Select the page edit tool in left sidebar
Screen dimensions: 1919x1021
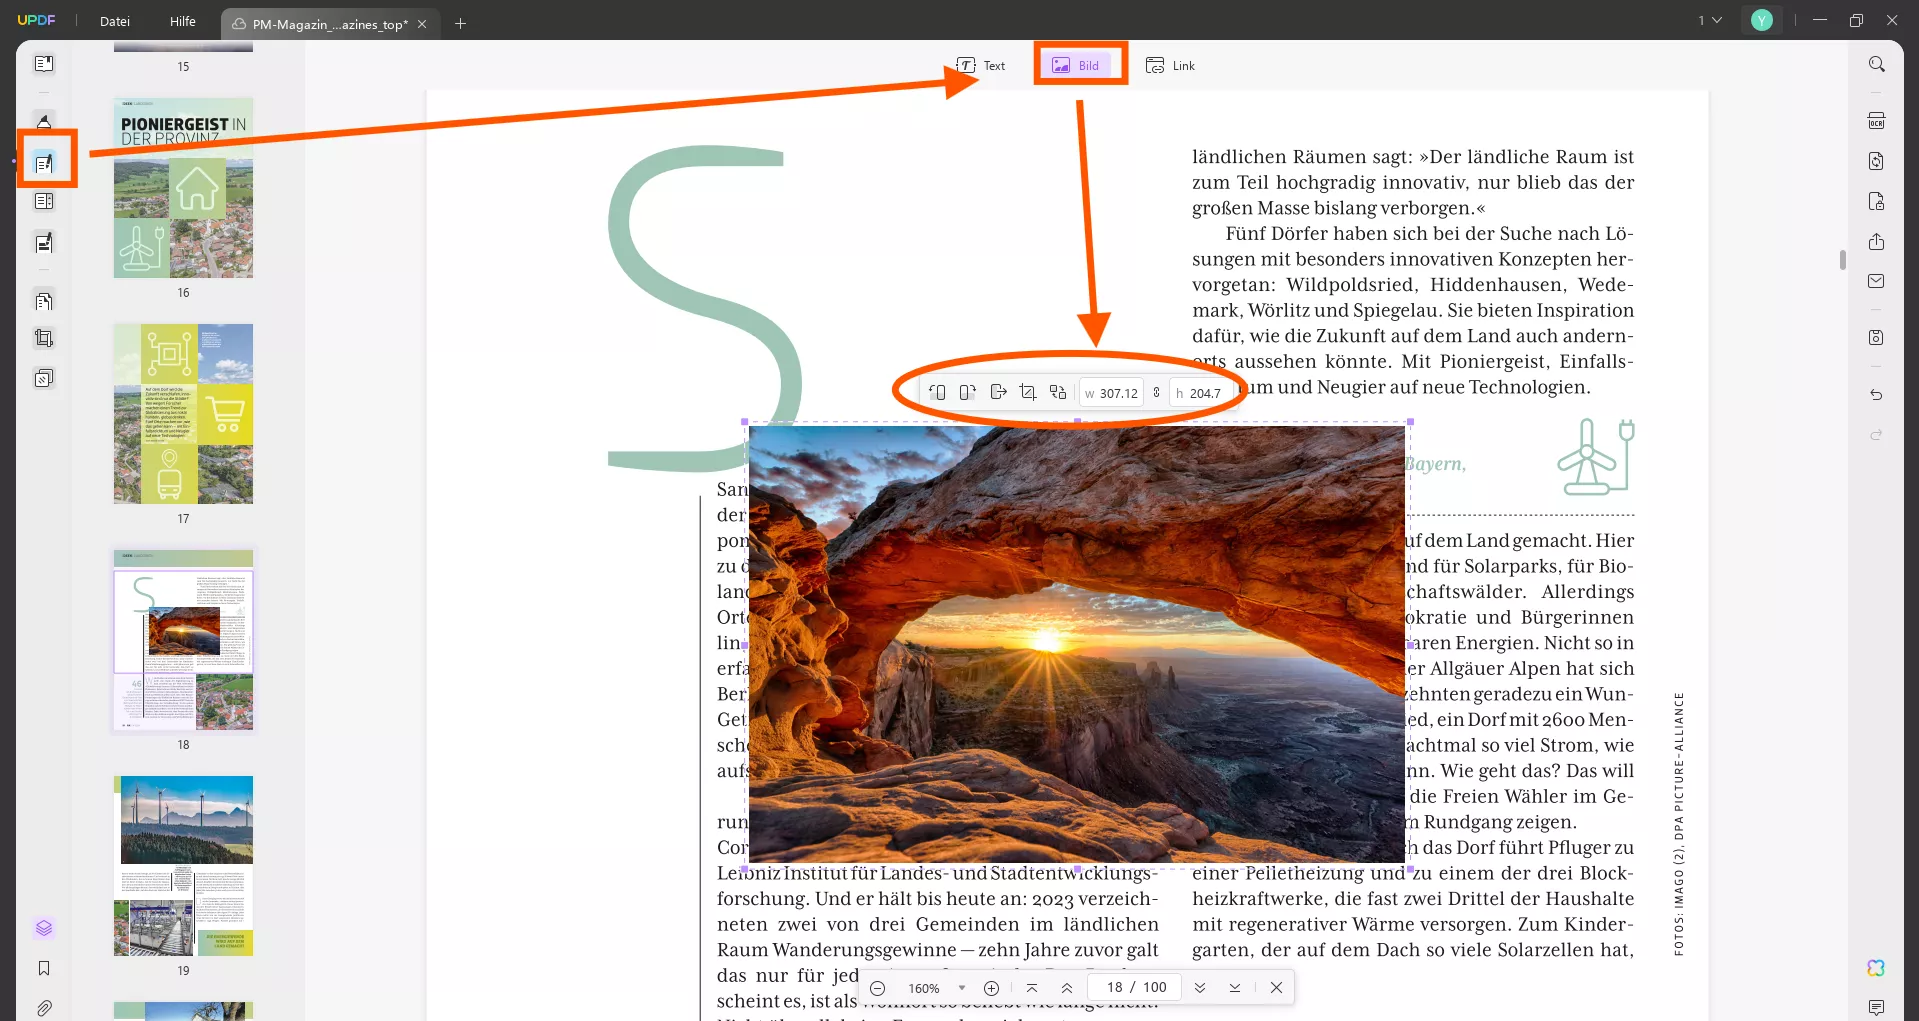pyautogui.click(x=44, y=158)
